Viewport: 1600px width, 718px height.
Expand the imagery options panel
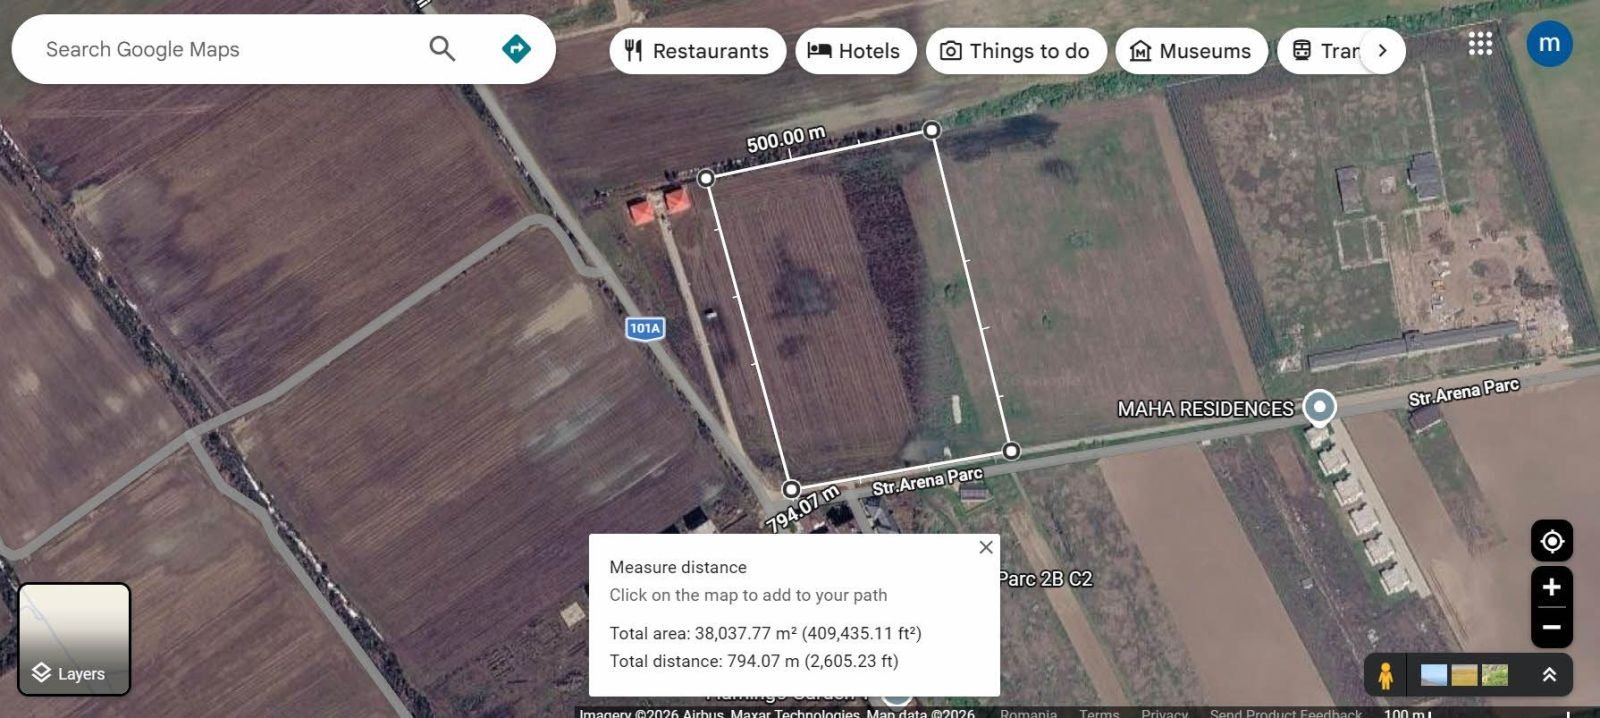click(1549, 675)
